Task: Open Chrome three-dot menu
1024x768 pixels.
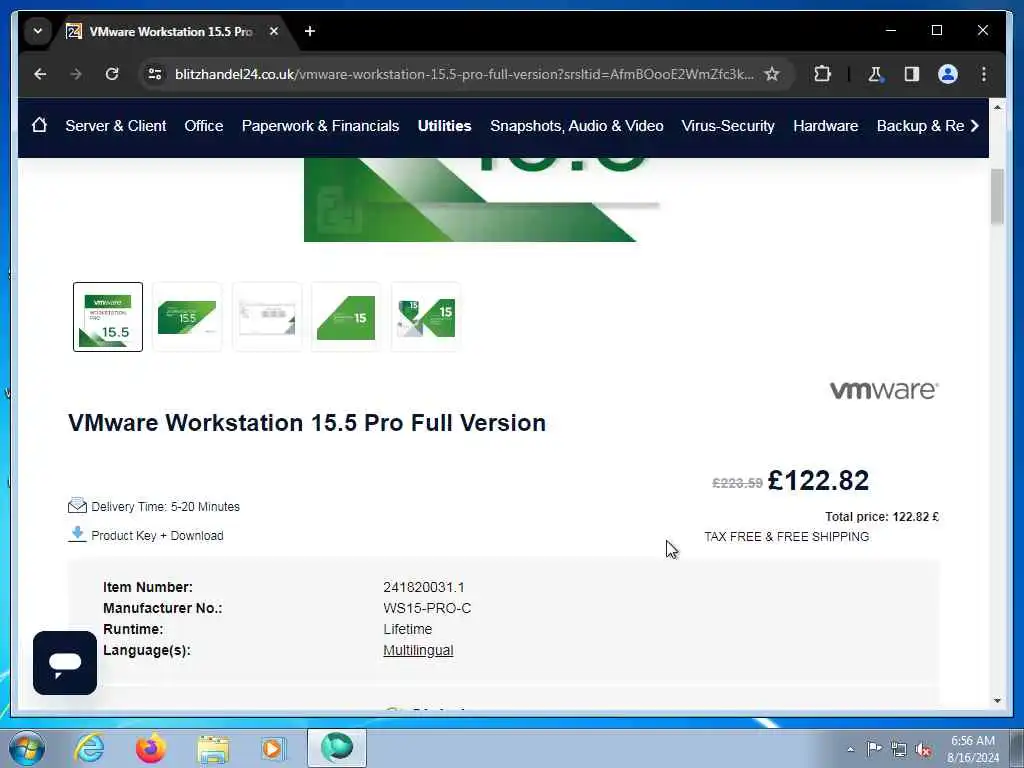Action: tap(984, 74)
